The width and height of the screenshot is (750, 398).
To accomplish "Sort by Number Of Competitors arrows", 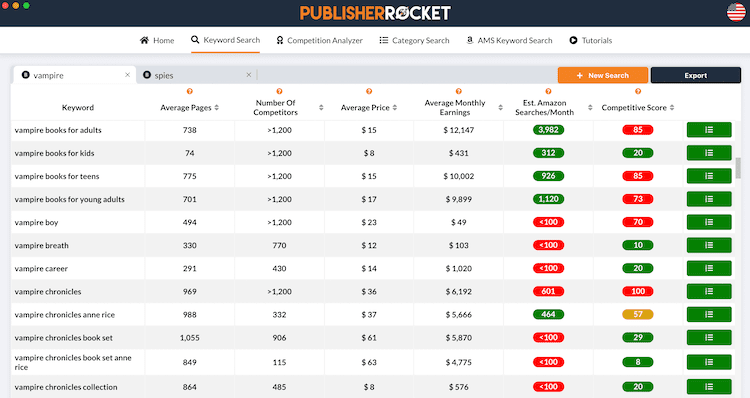I will (x=321, y=108).
